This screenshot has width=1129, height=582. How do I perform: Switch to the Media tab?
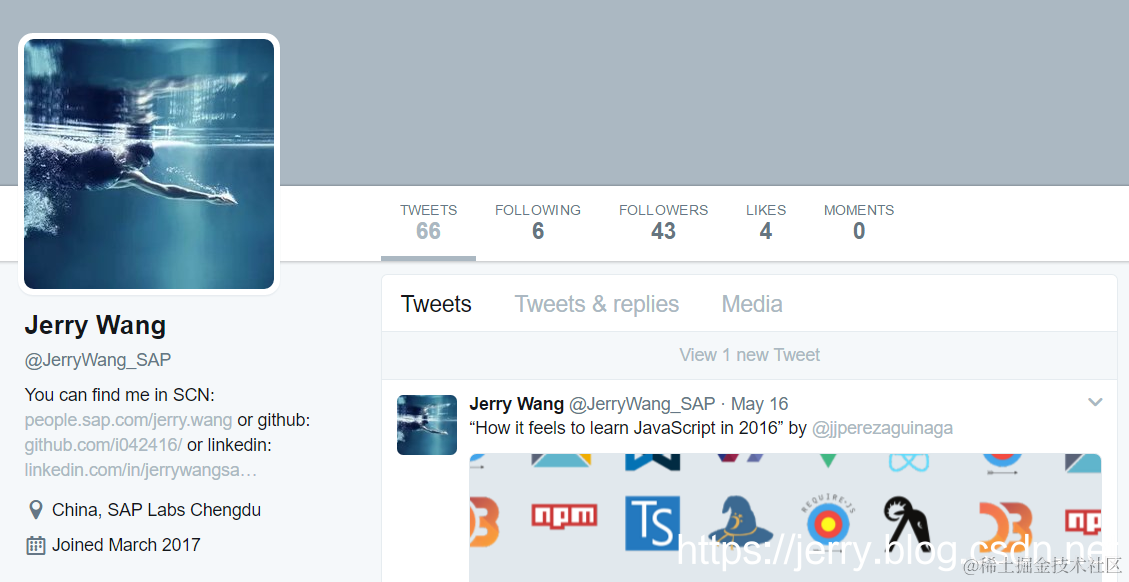(x=752, y=304)
